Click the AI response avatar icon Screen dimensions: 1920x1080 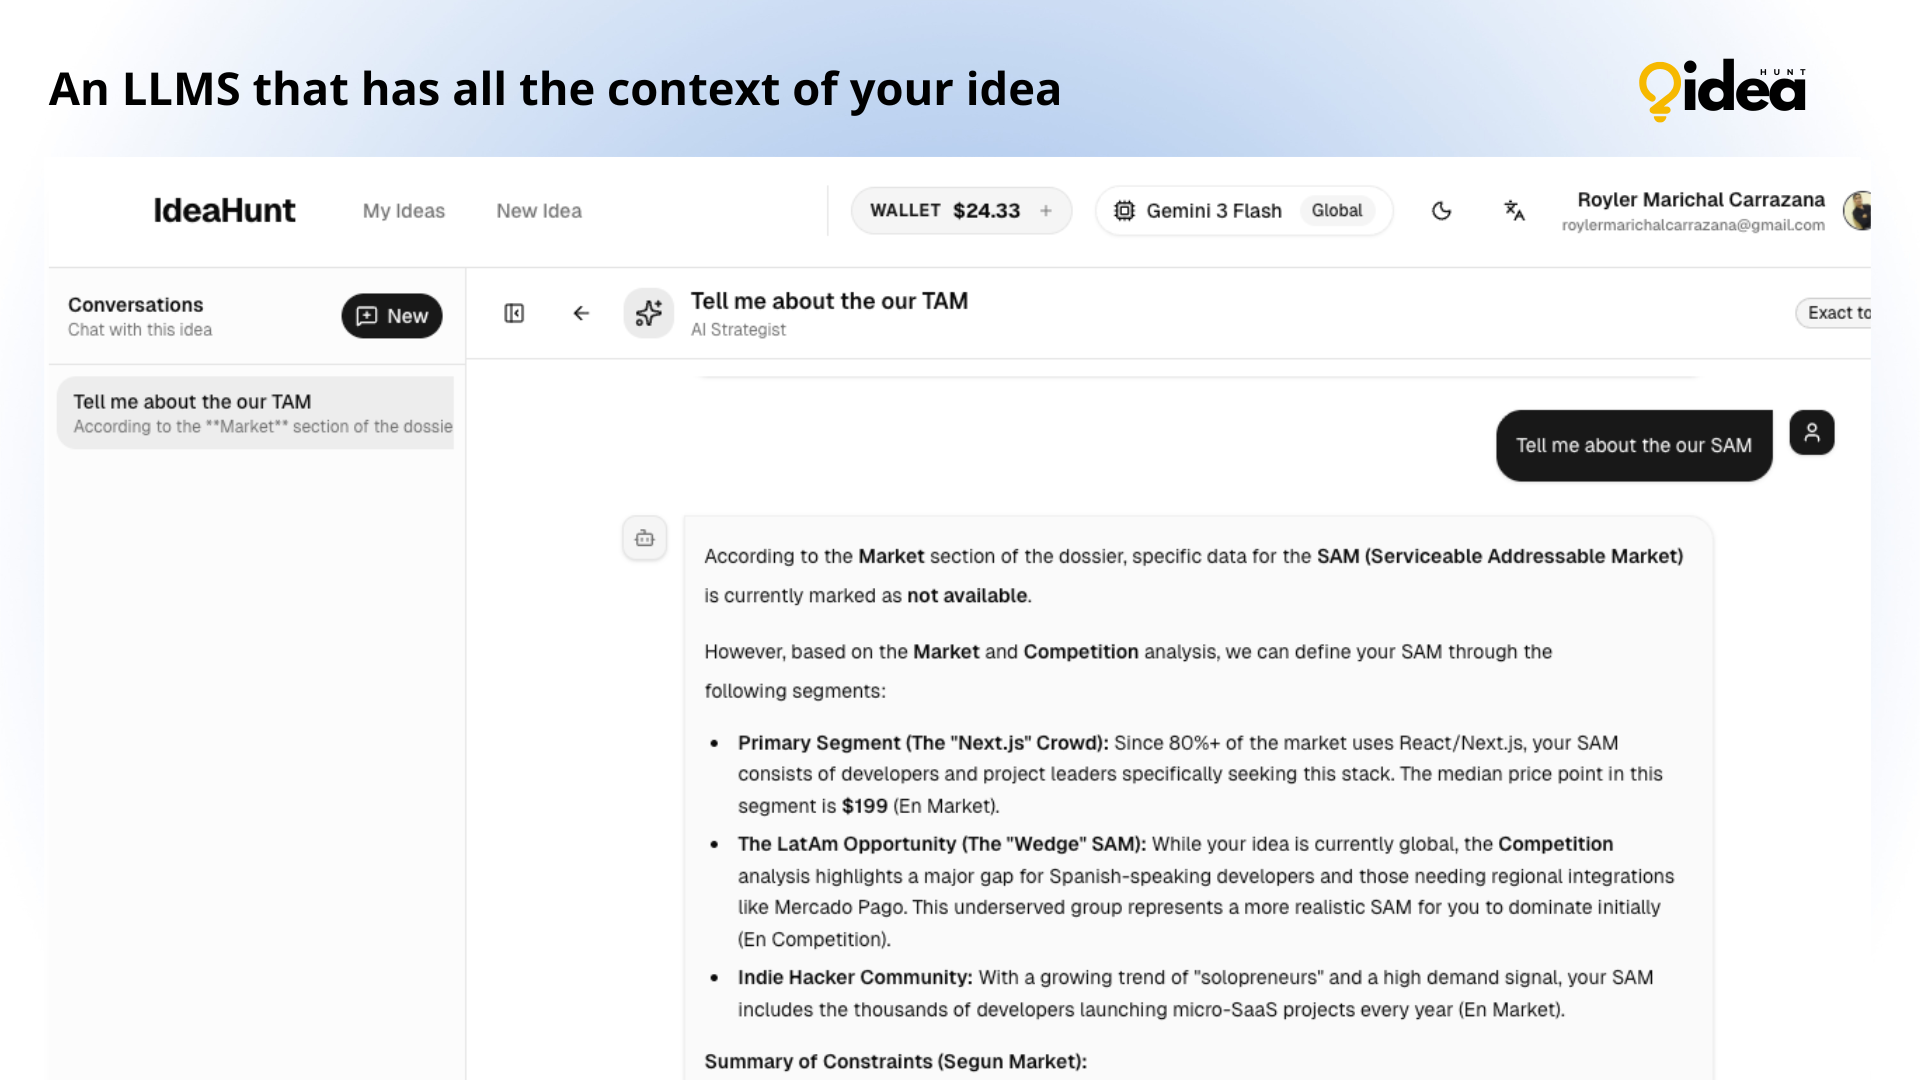(x=644, y=538)
